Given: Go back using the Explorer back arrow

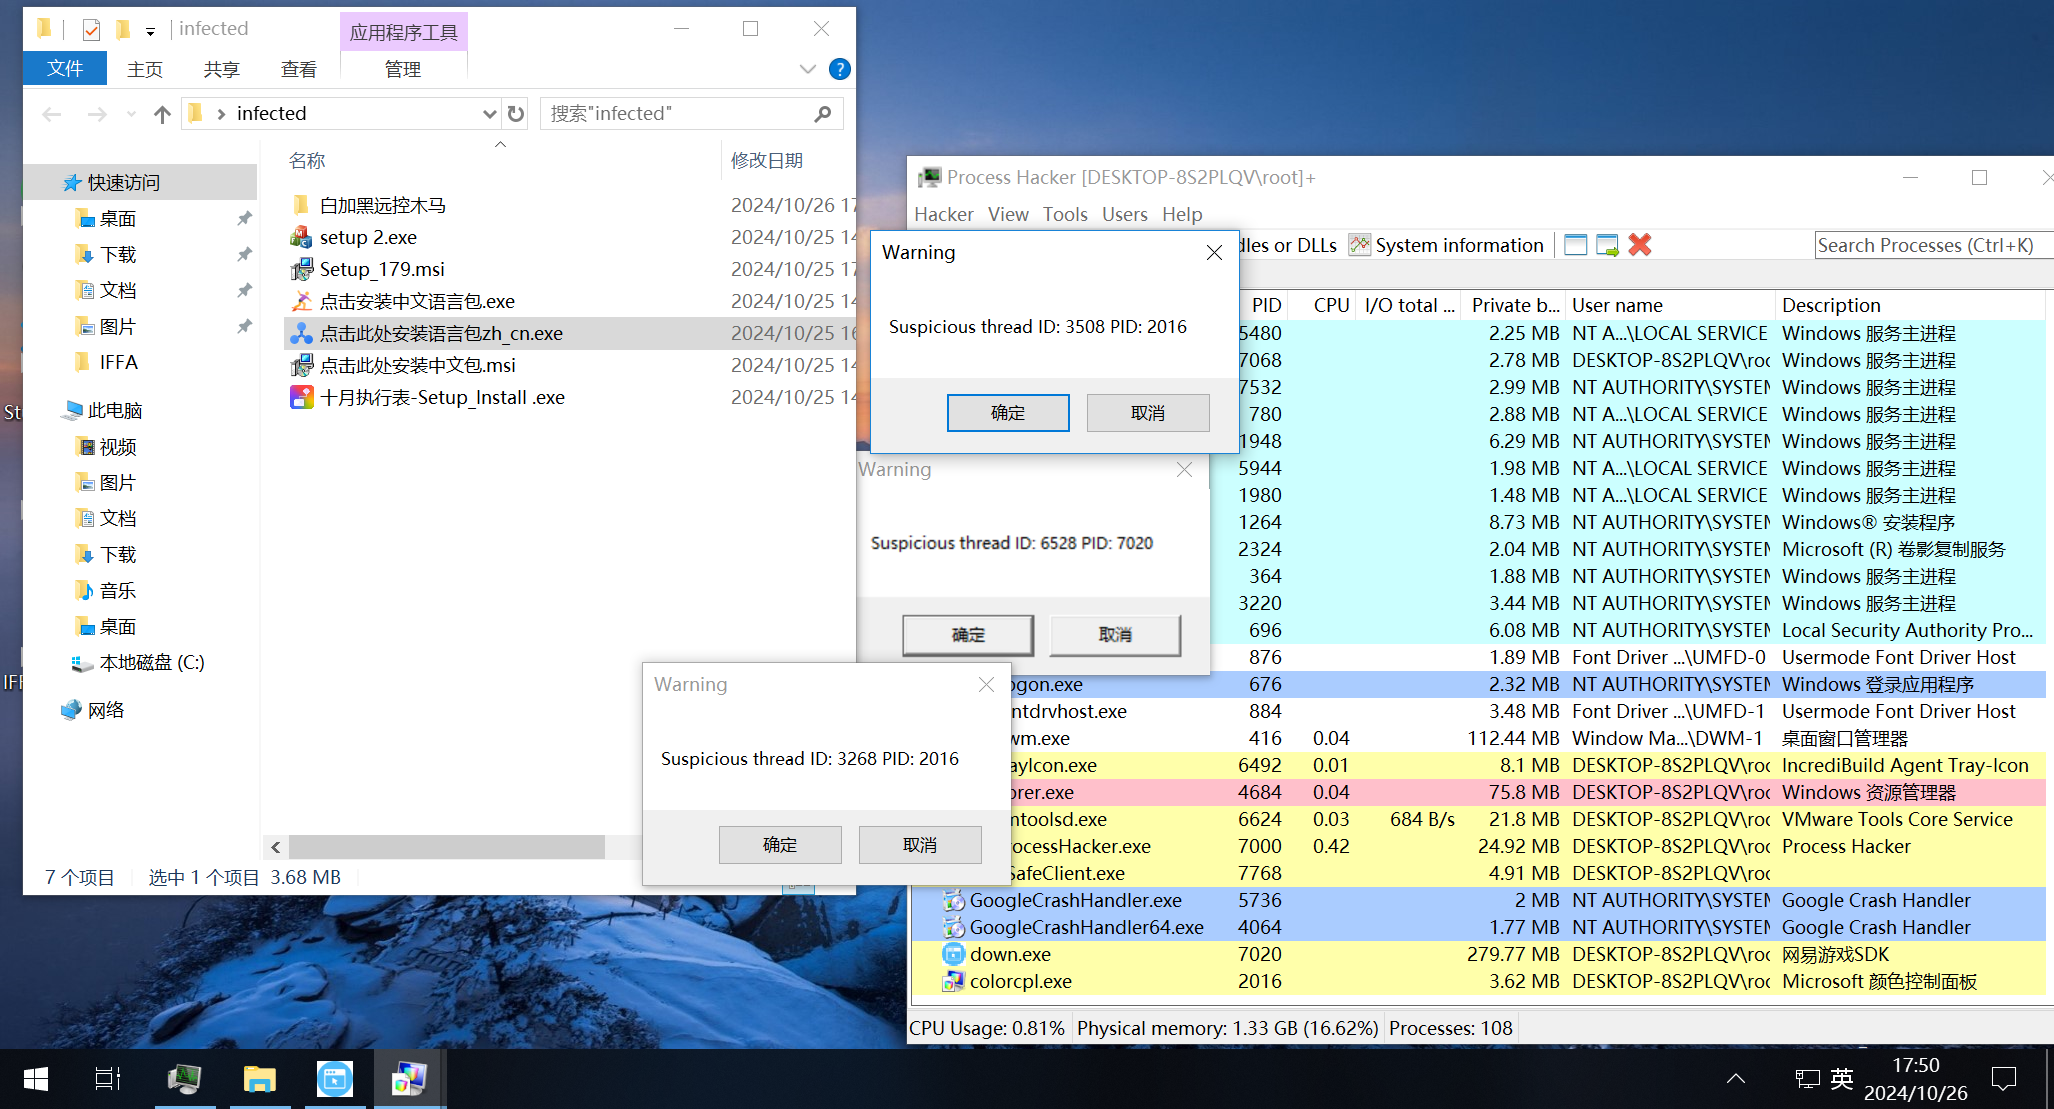Looking at the screenshot, I should point(52,114).
